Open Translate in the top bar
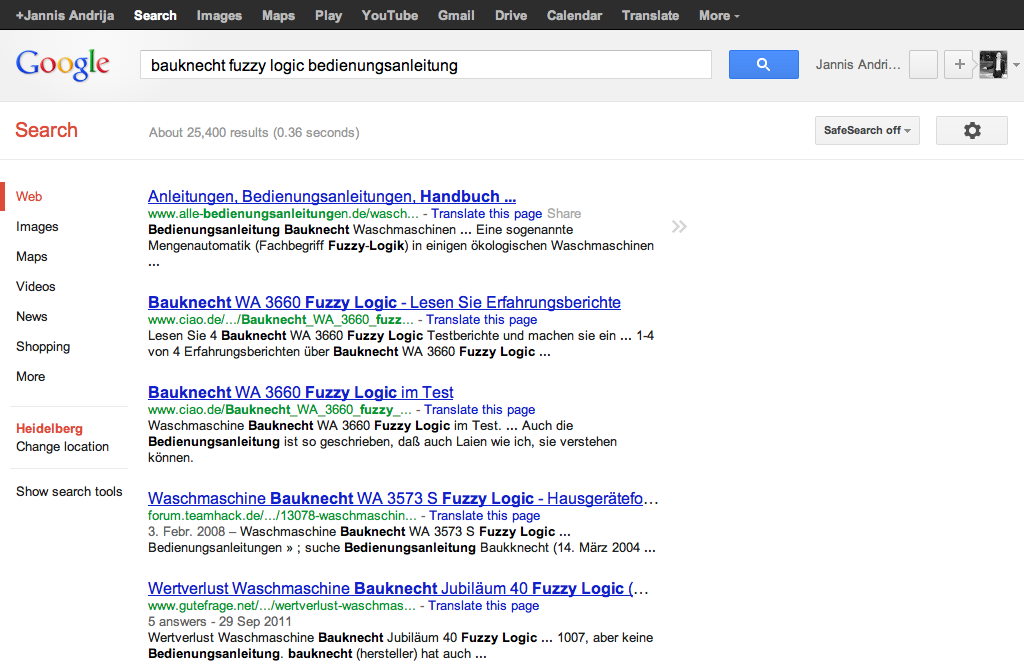The height and width of the screenshot is (669, 1024). (x=650, y=15)
